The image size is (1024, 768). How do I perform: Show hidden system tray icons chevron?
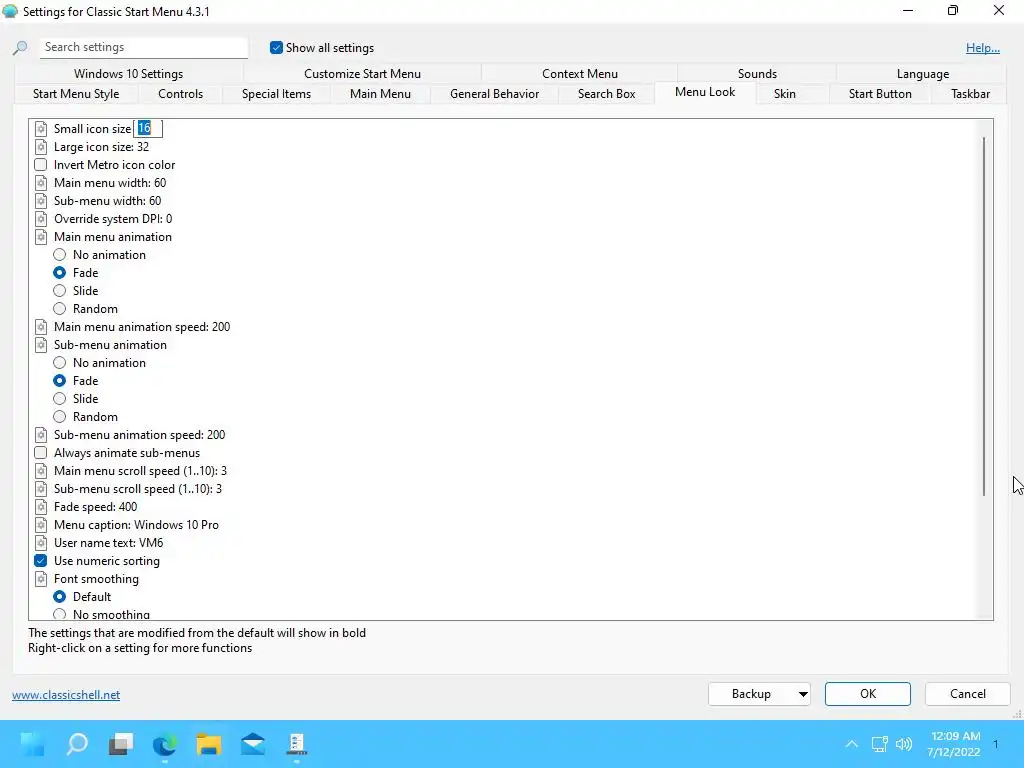pyautogui.click(x=852, y=744)
